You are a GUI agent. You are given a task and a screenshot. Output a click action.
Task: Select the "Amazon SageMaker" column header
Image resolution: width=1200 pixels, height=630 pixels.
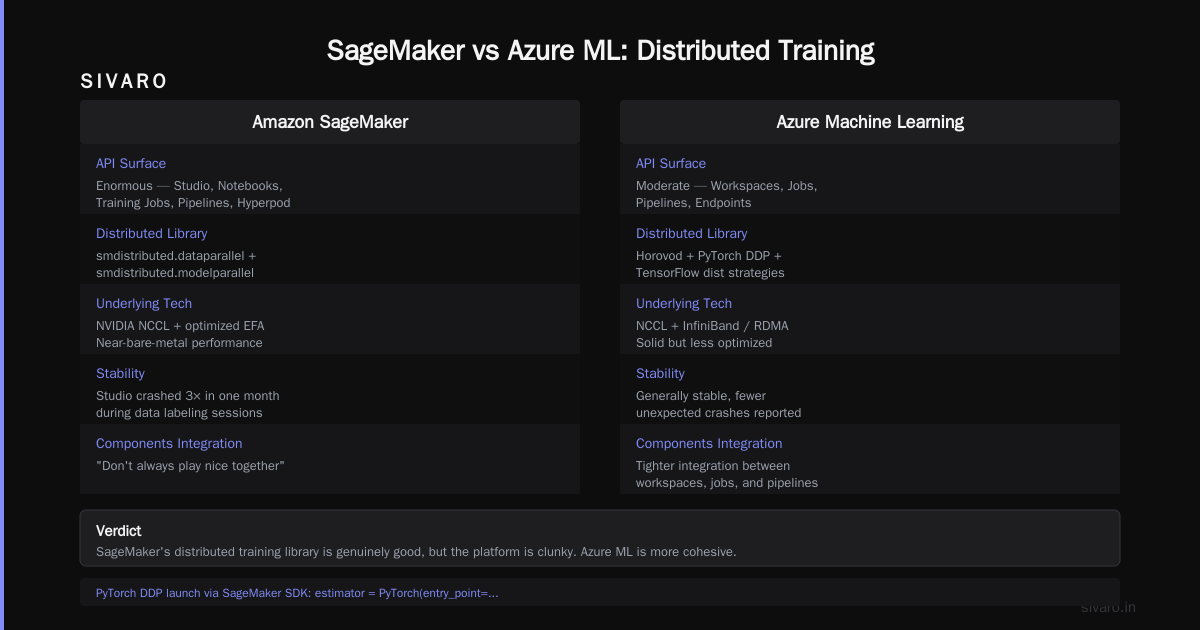330,122
